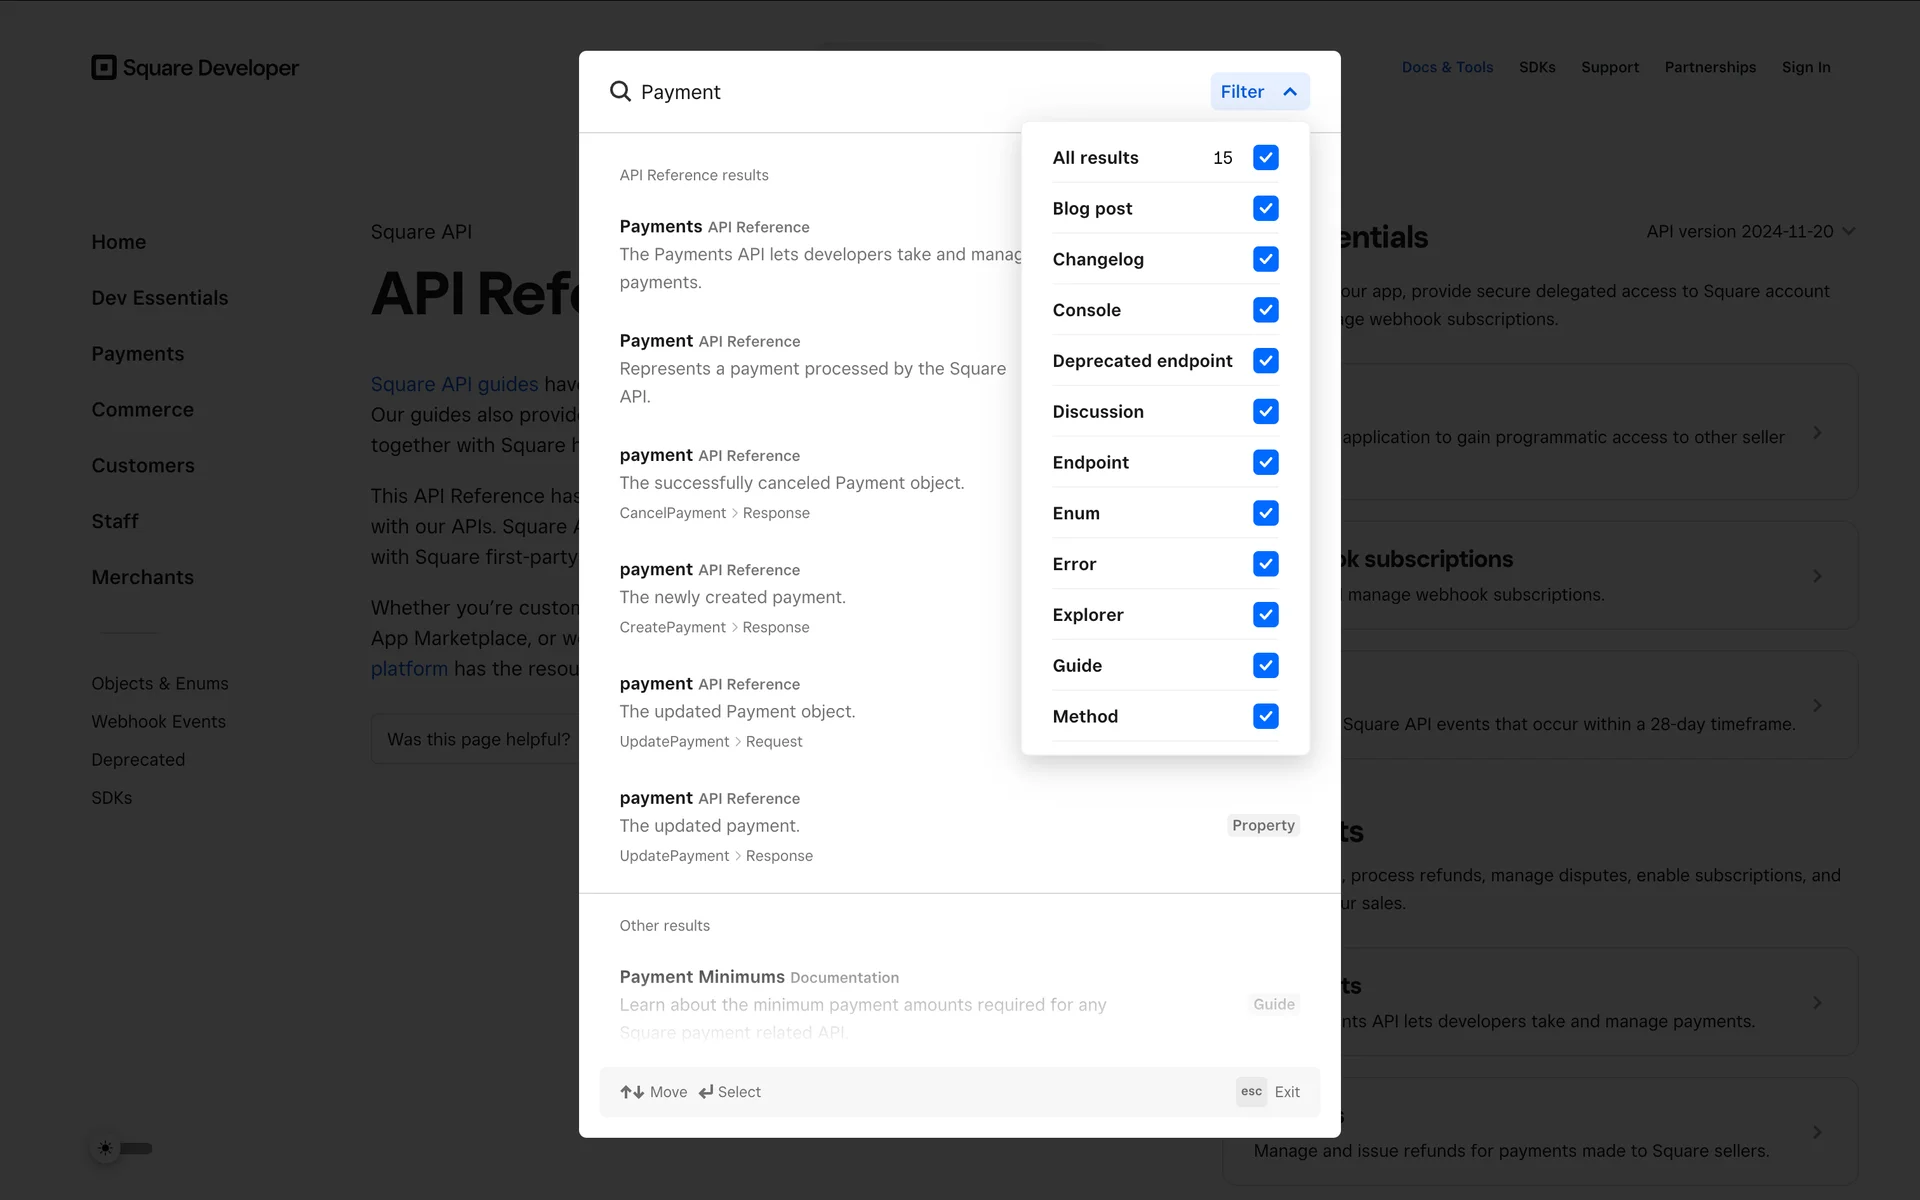Uncheck the Blog post filter checkbox
This screenshot has width=1920, height=1200.
point(1265,208)
